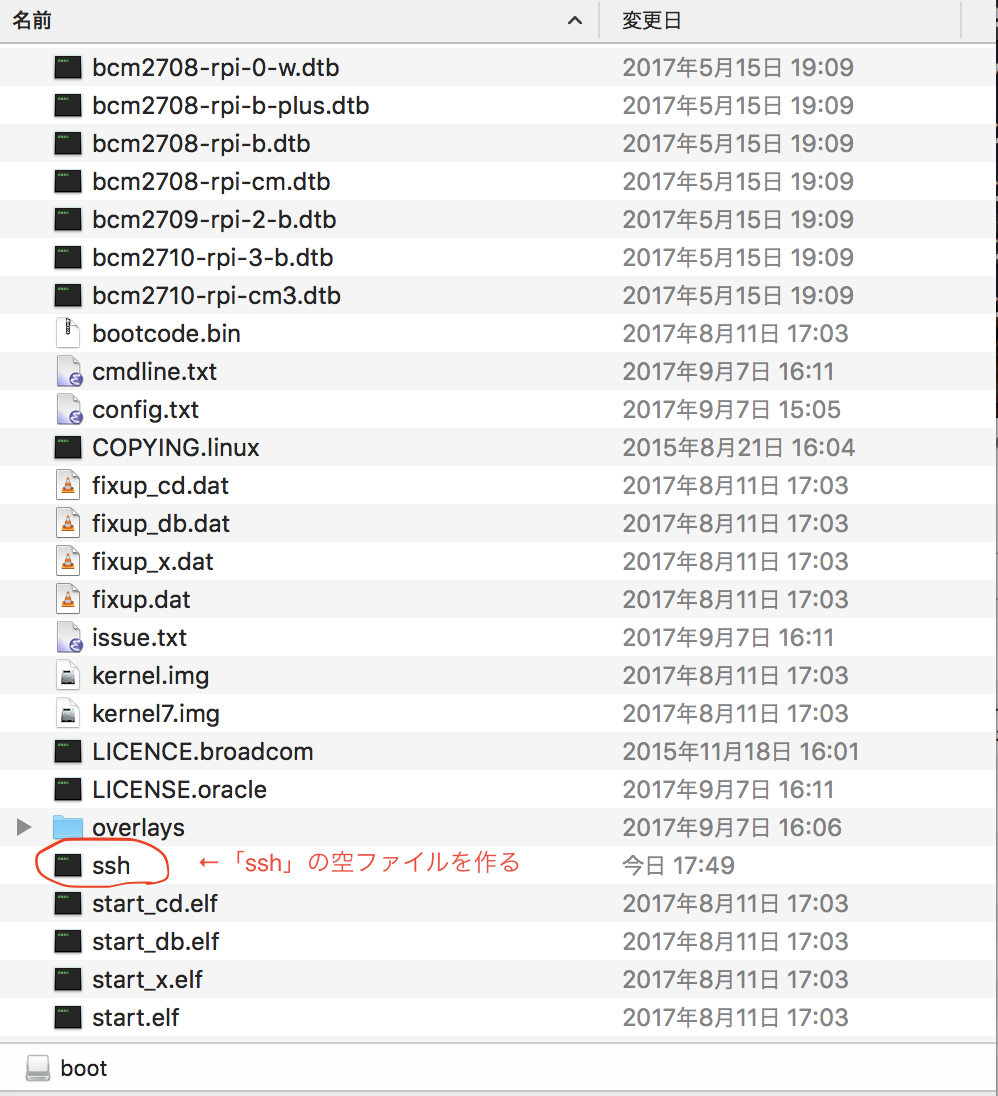Click the boot volume icon in the status bar

37,1068
